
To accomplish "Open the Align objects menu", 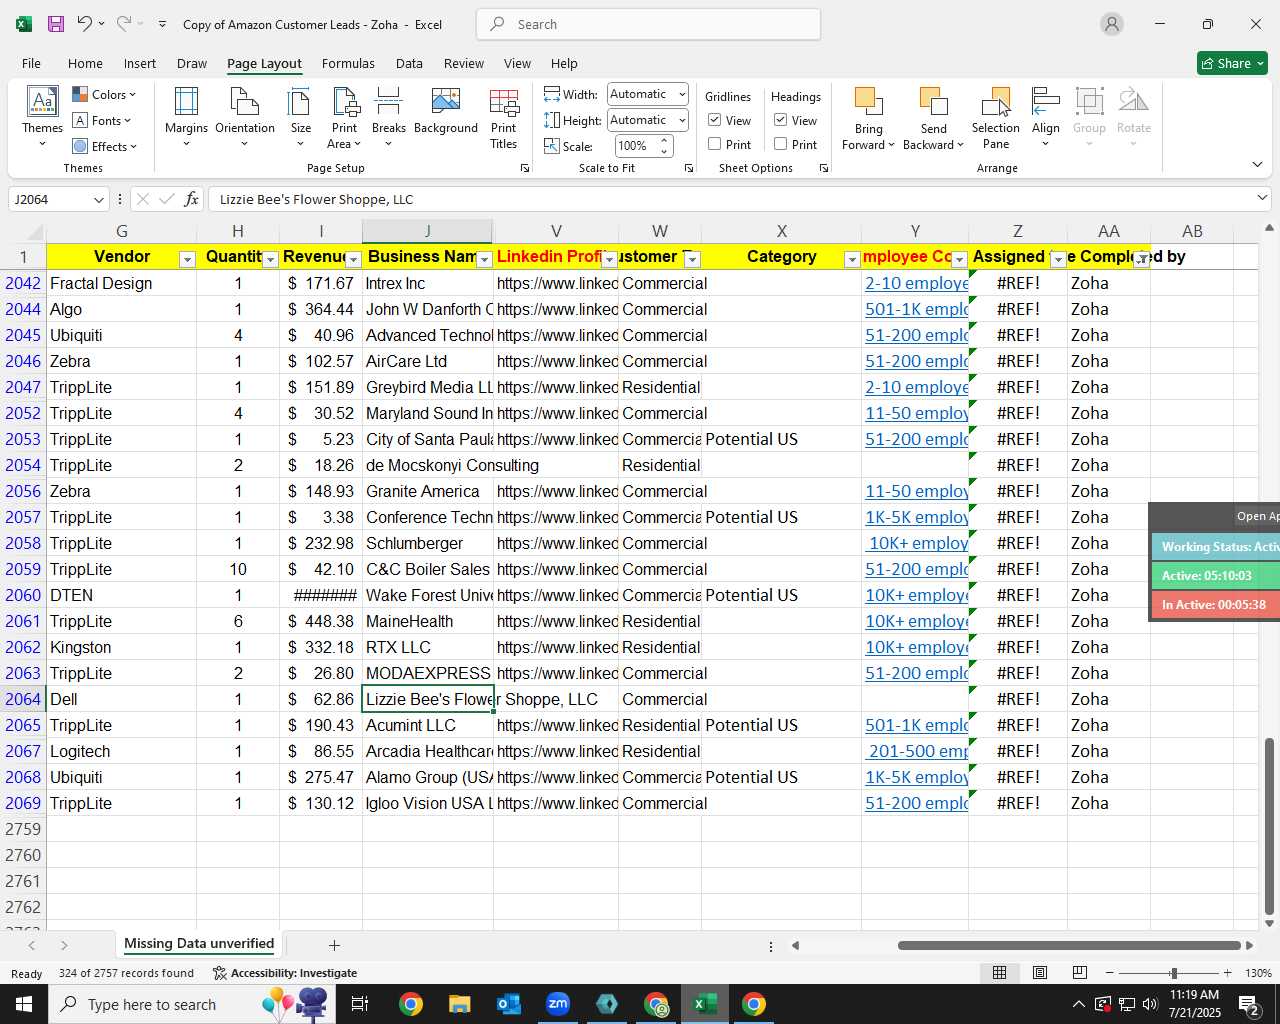I will pos(1046,118).
